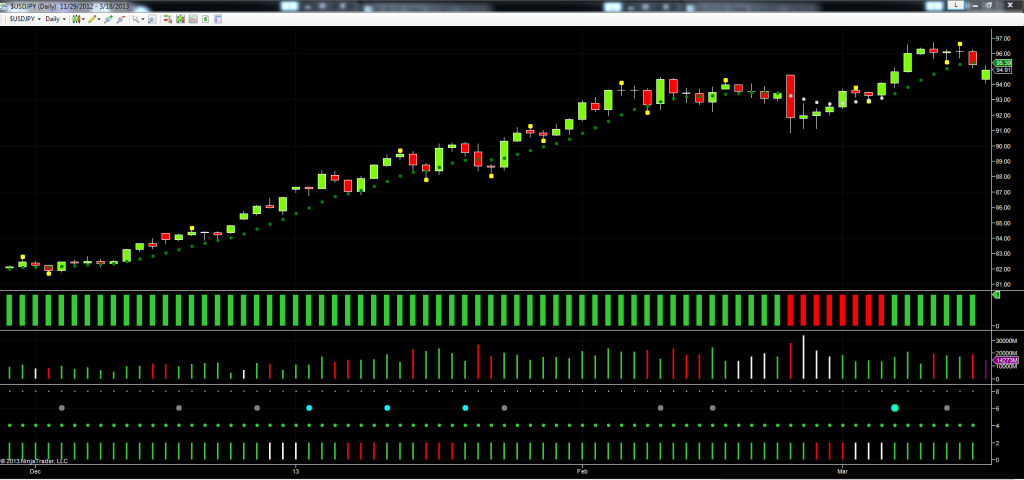
Task: Click the '13 year label on time axis
Action: coord(296,470)
